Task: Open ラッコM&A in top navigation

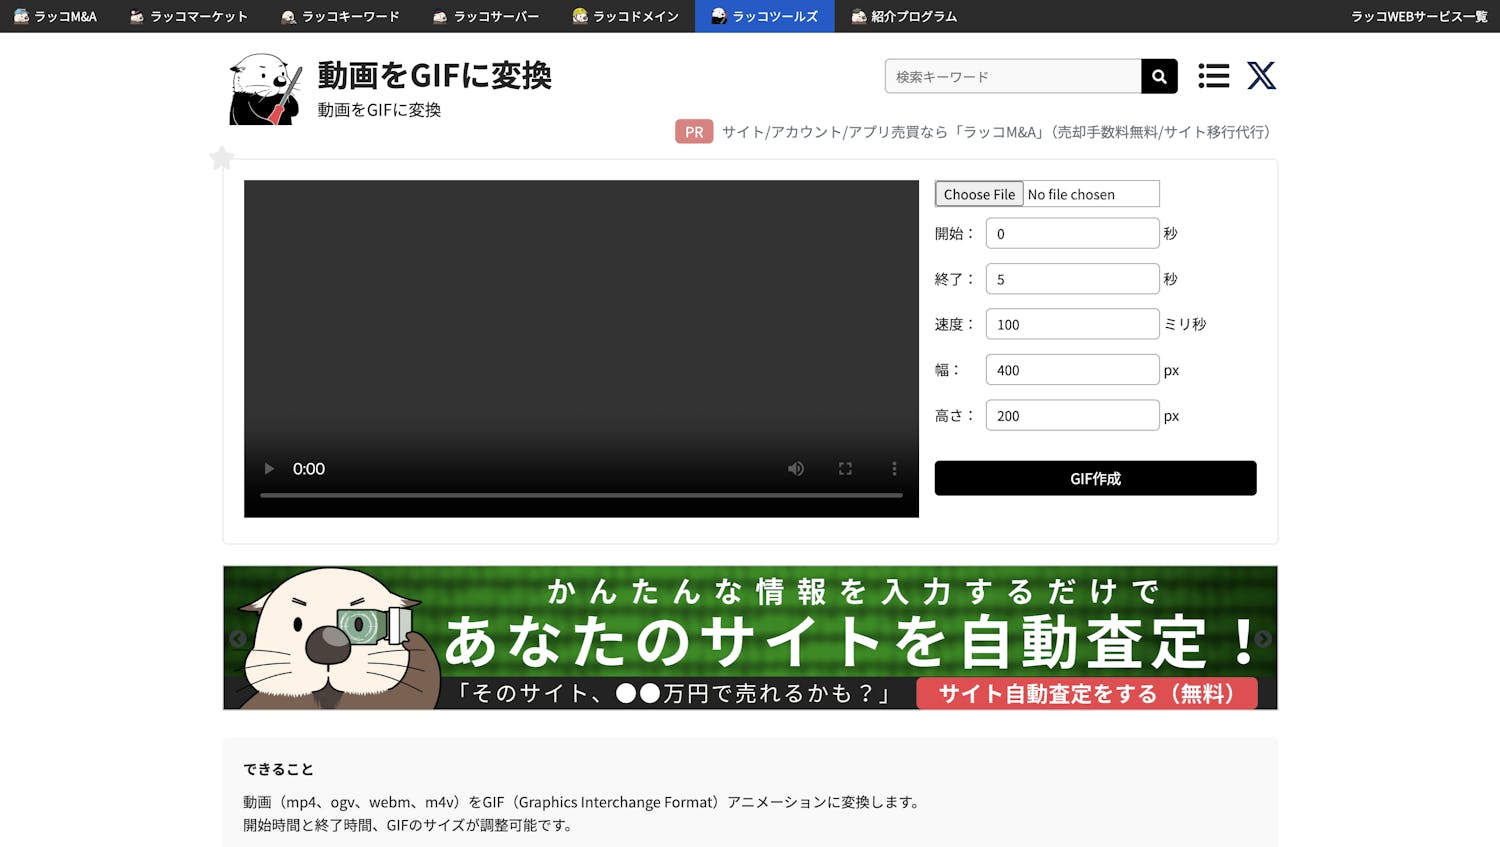Action: pos(55,16)
